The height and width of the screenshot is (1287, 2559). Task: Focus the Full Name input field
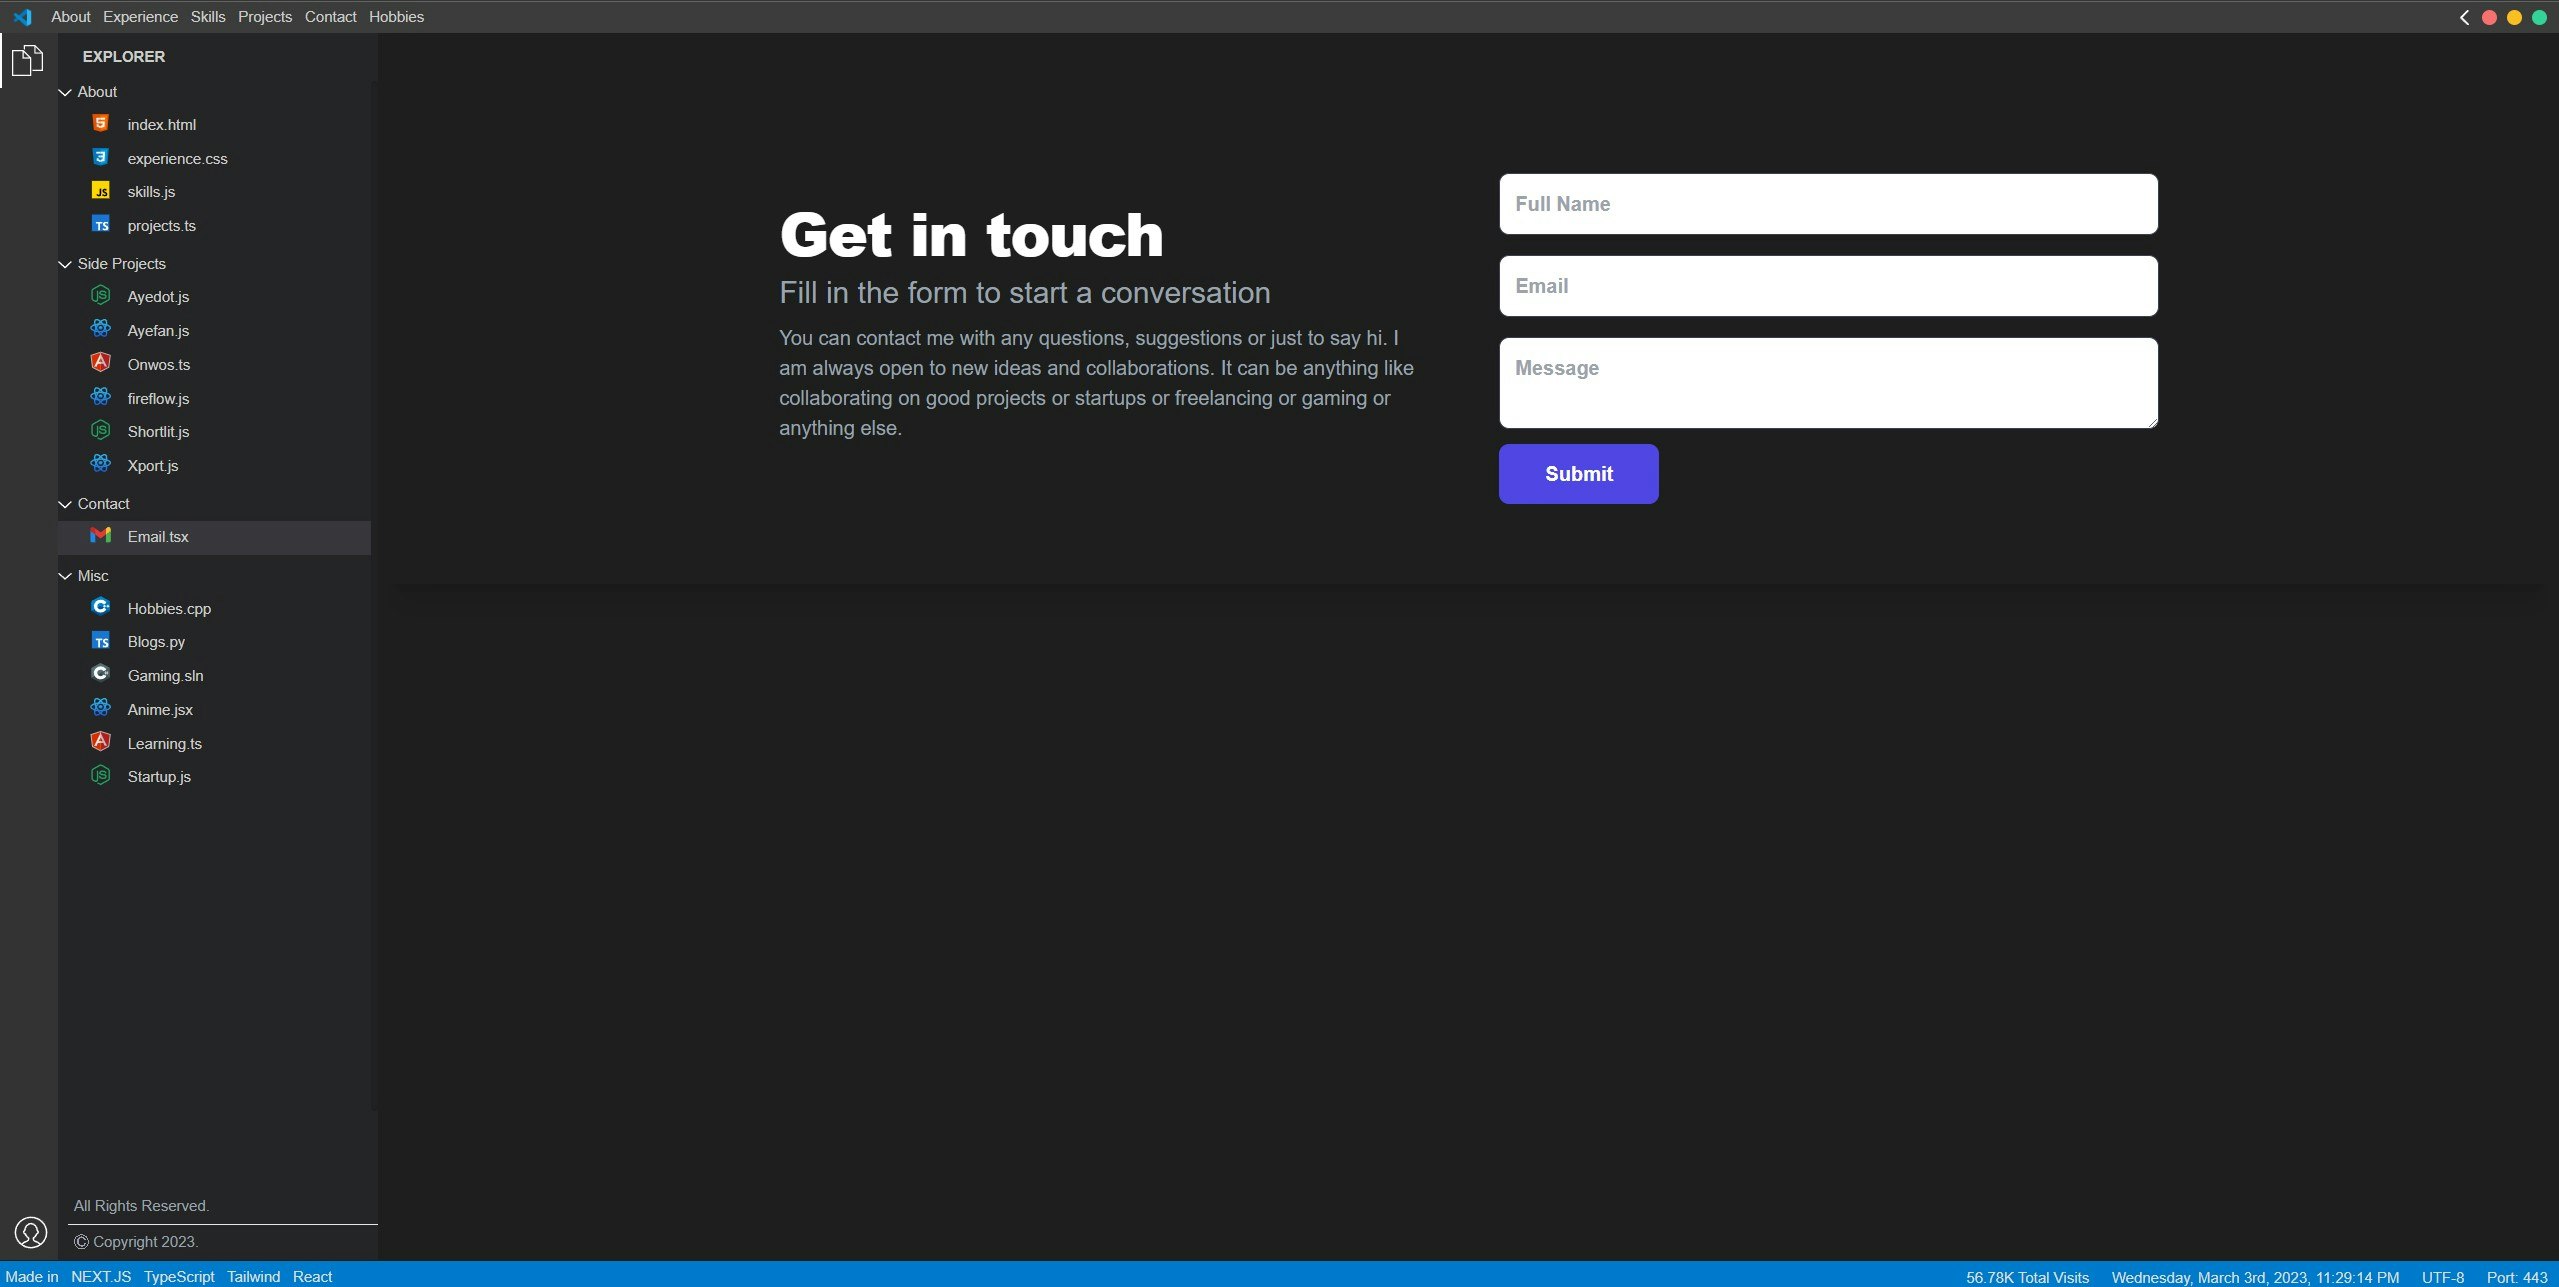point(1828,204)
